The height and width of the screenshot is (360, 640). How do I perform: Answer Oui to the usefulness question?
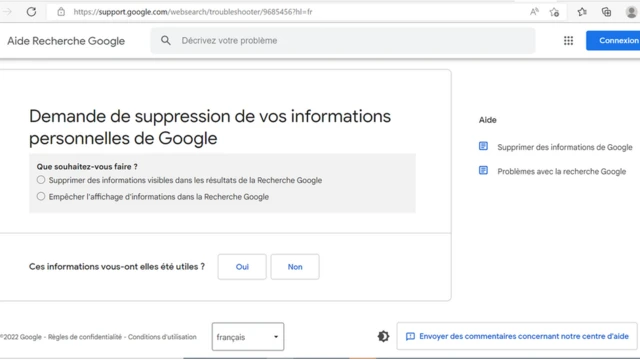point(242,267)
